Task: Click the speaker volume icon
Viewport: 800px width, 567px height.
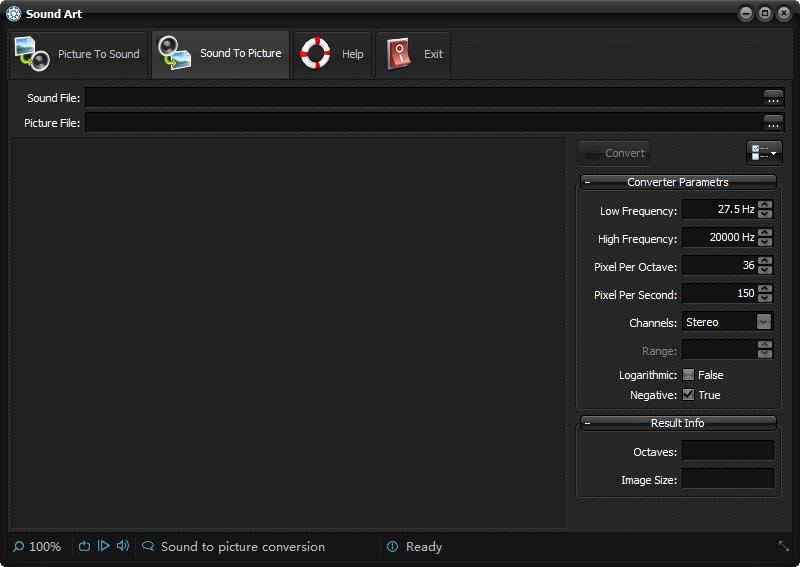Action: pyautogui.click(x=123, y=546)
